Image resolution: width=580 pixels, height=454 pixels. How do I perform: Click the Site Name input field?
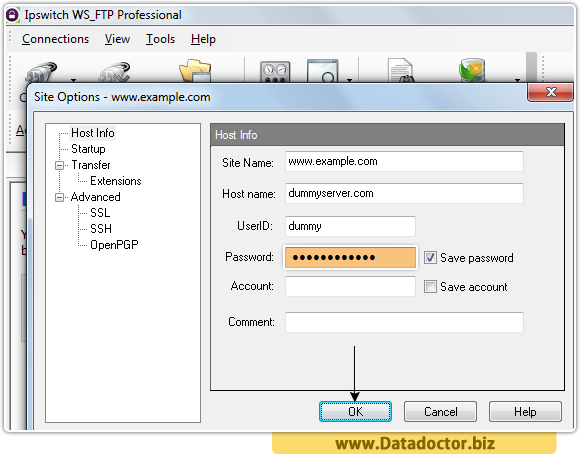click(404, 161)
